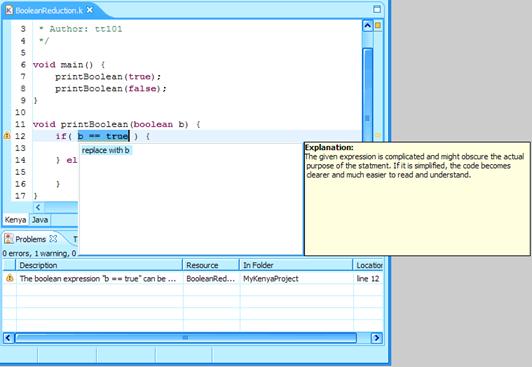The image size is (532, 367).
Task: Click the 'line 12' location cell
Action: click(368, 278)
